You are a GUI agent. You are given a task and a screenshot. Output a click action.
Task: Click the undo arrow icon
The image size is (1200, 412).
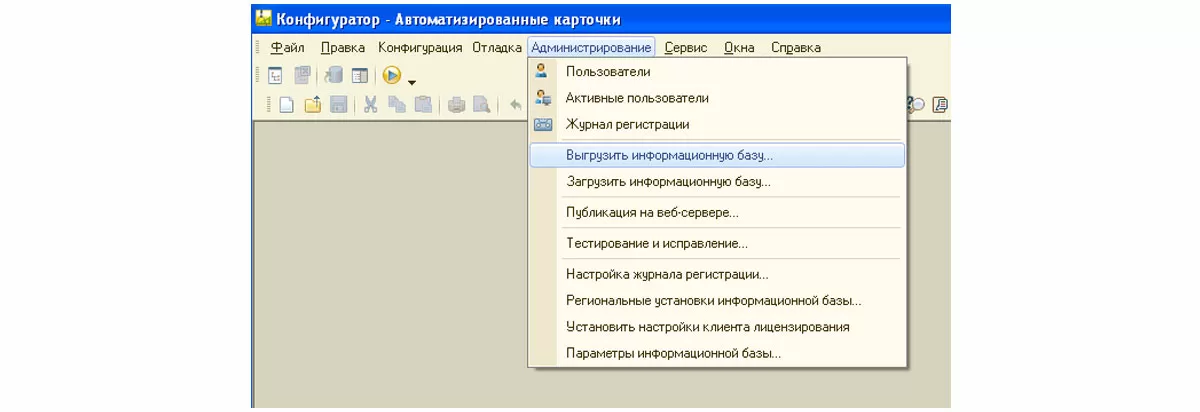coord(516,104)
